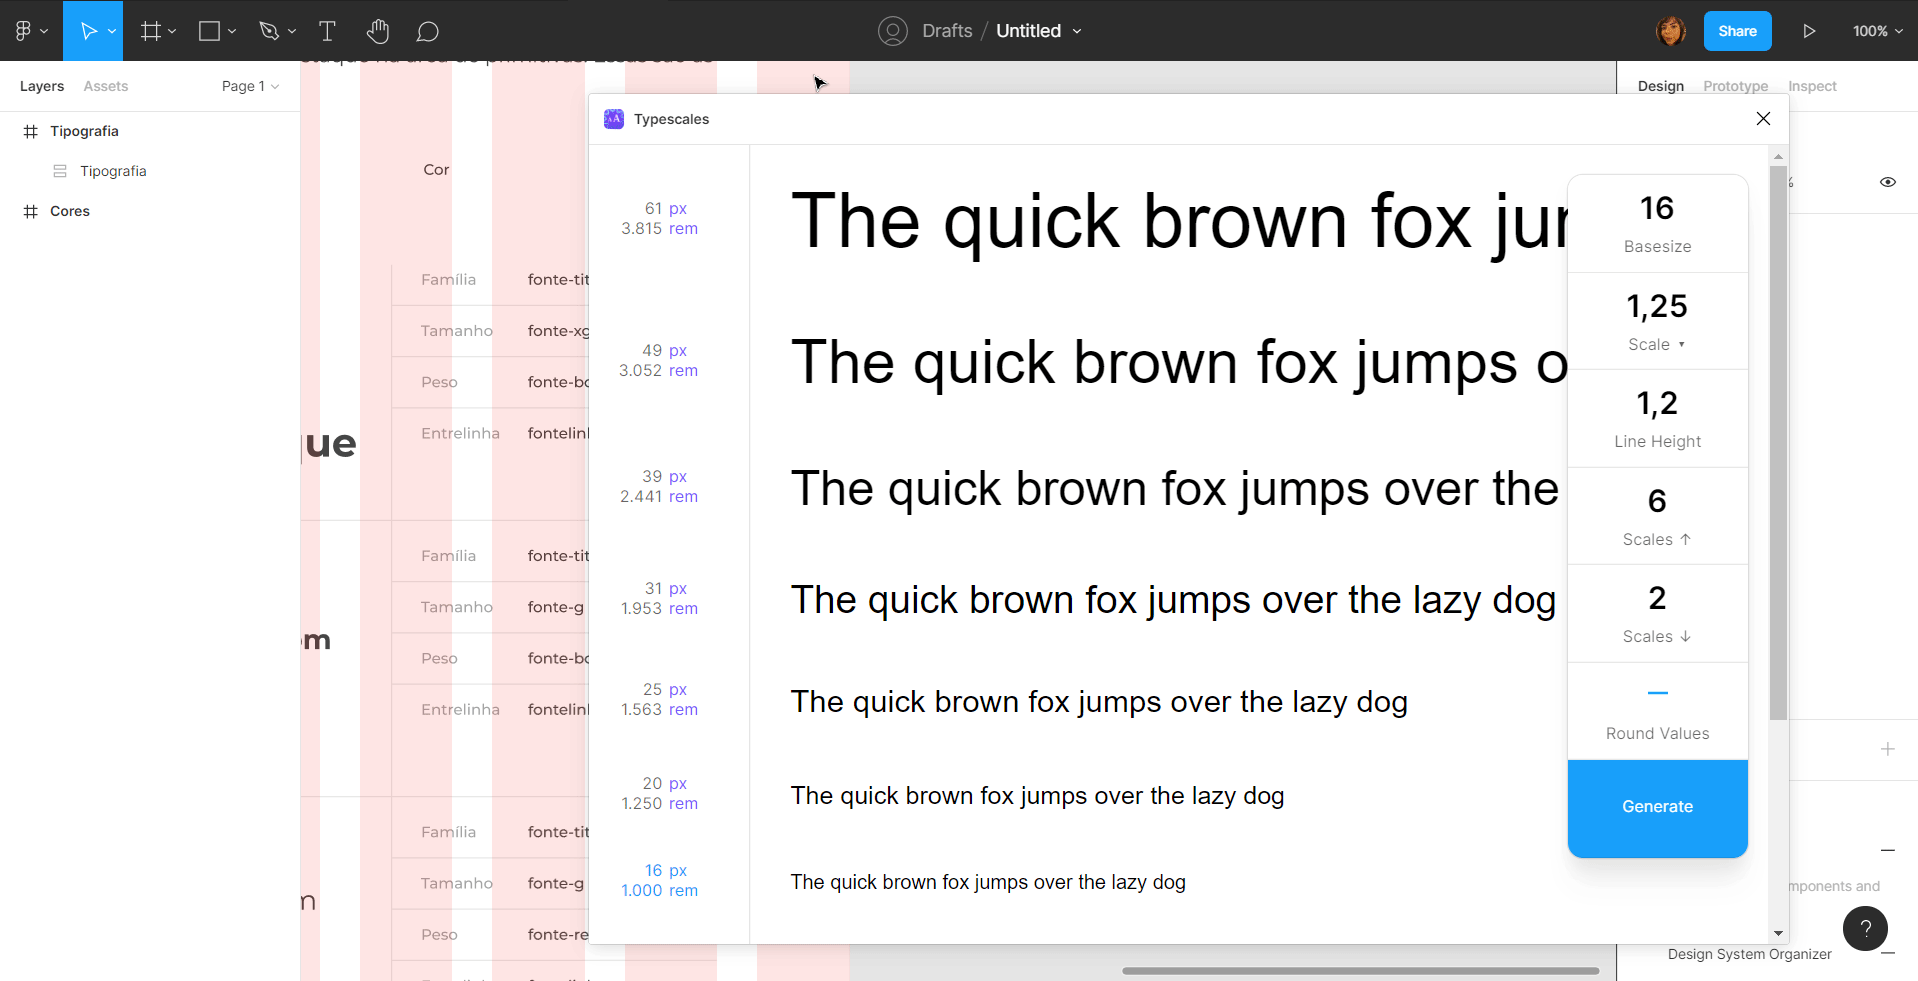
Task: Expand Move tool options chevron
Action: click(112, 32)
